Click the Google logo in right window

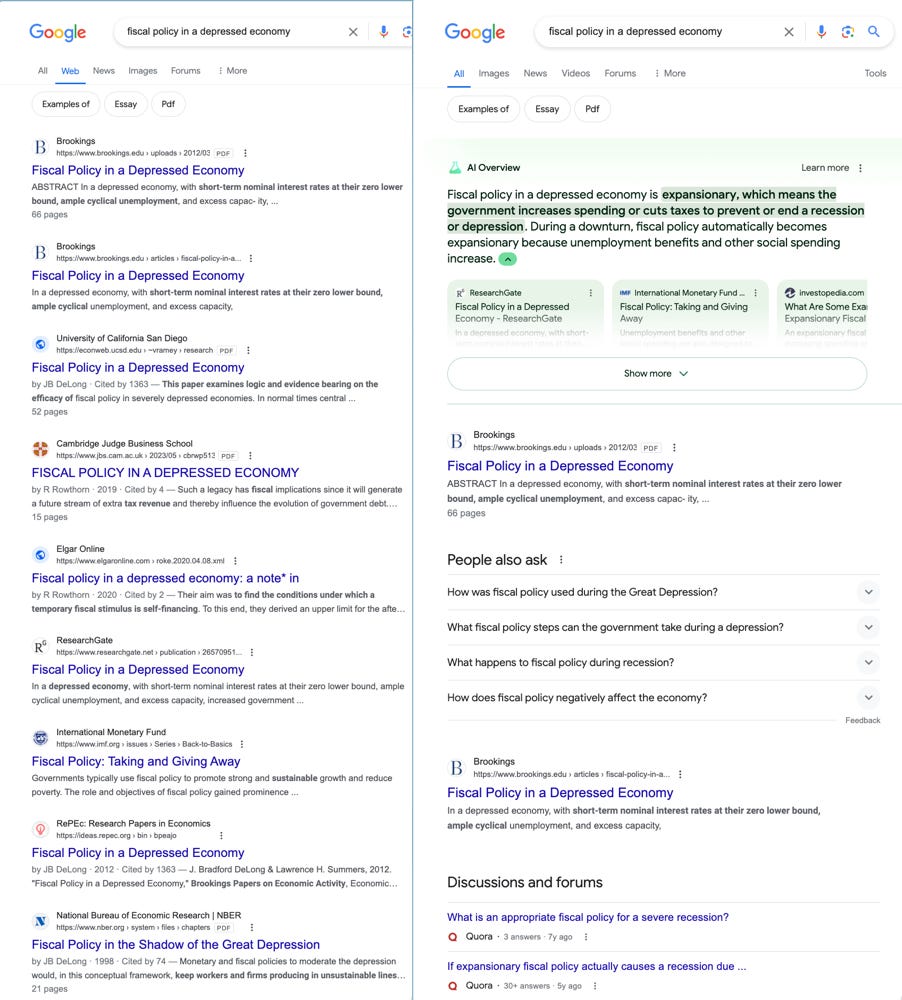point(475,32)
